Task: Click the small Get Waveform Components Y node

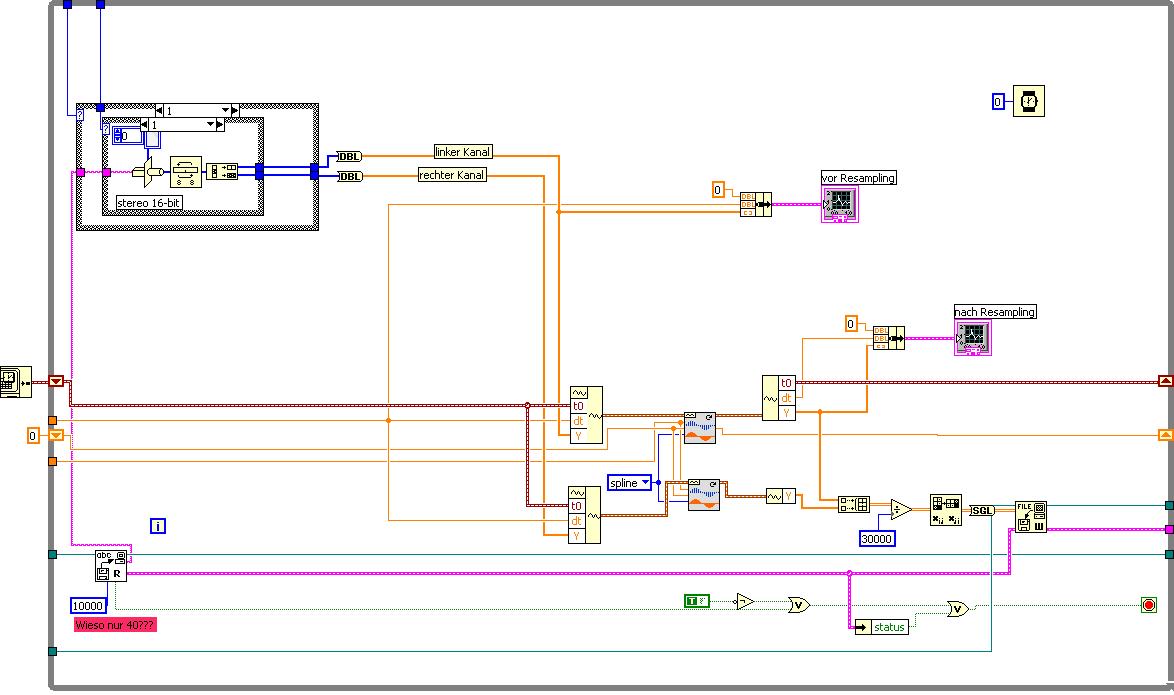Action: pyautogui.click(x=781, y=496)
